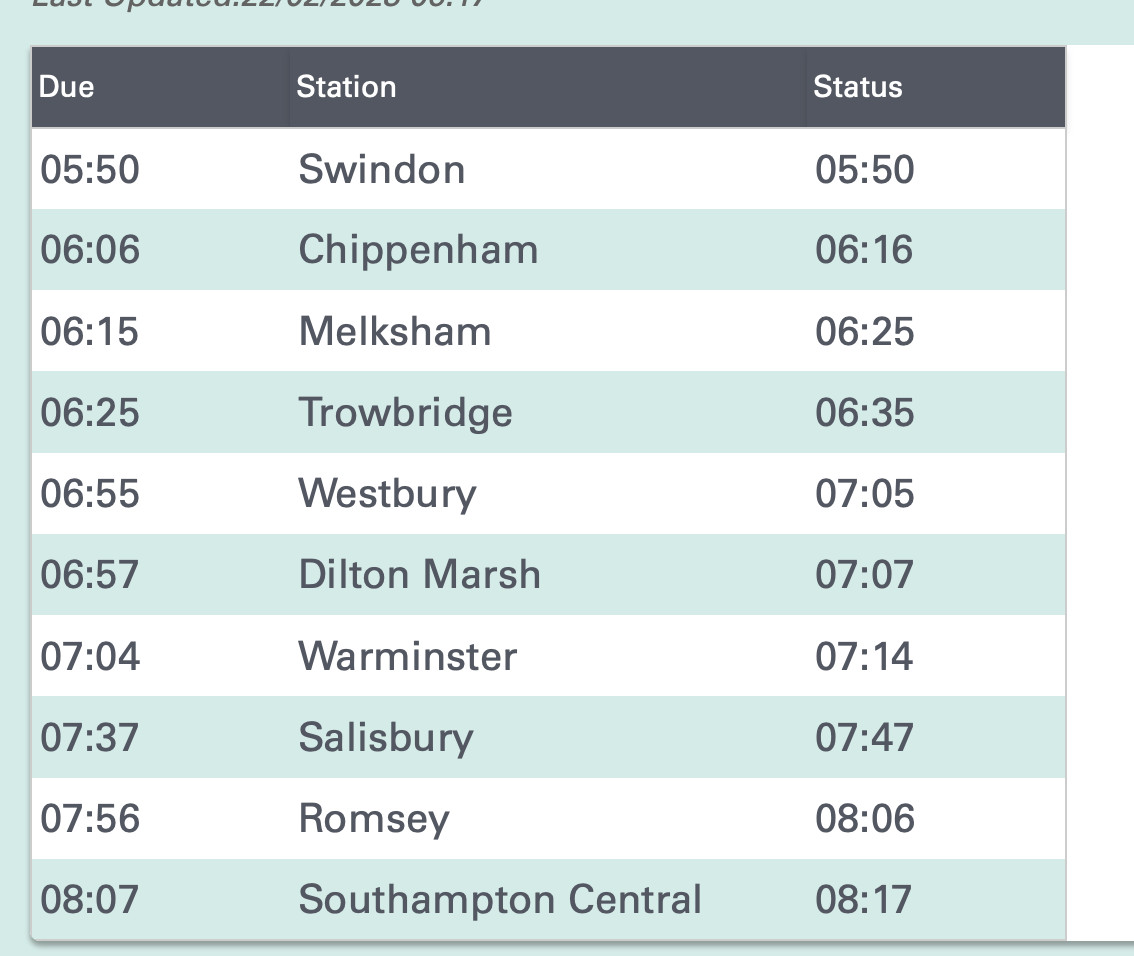Click the Station column header
This screenshot has height=956, width=1134.
346,87
